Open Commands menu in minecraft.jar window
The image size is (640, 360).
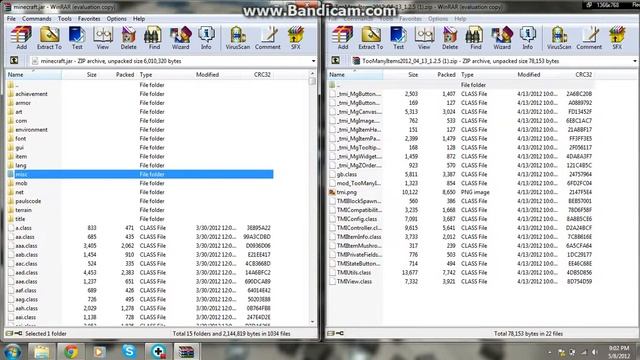tap(37, 19)
